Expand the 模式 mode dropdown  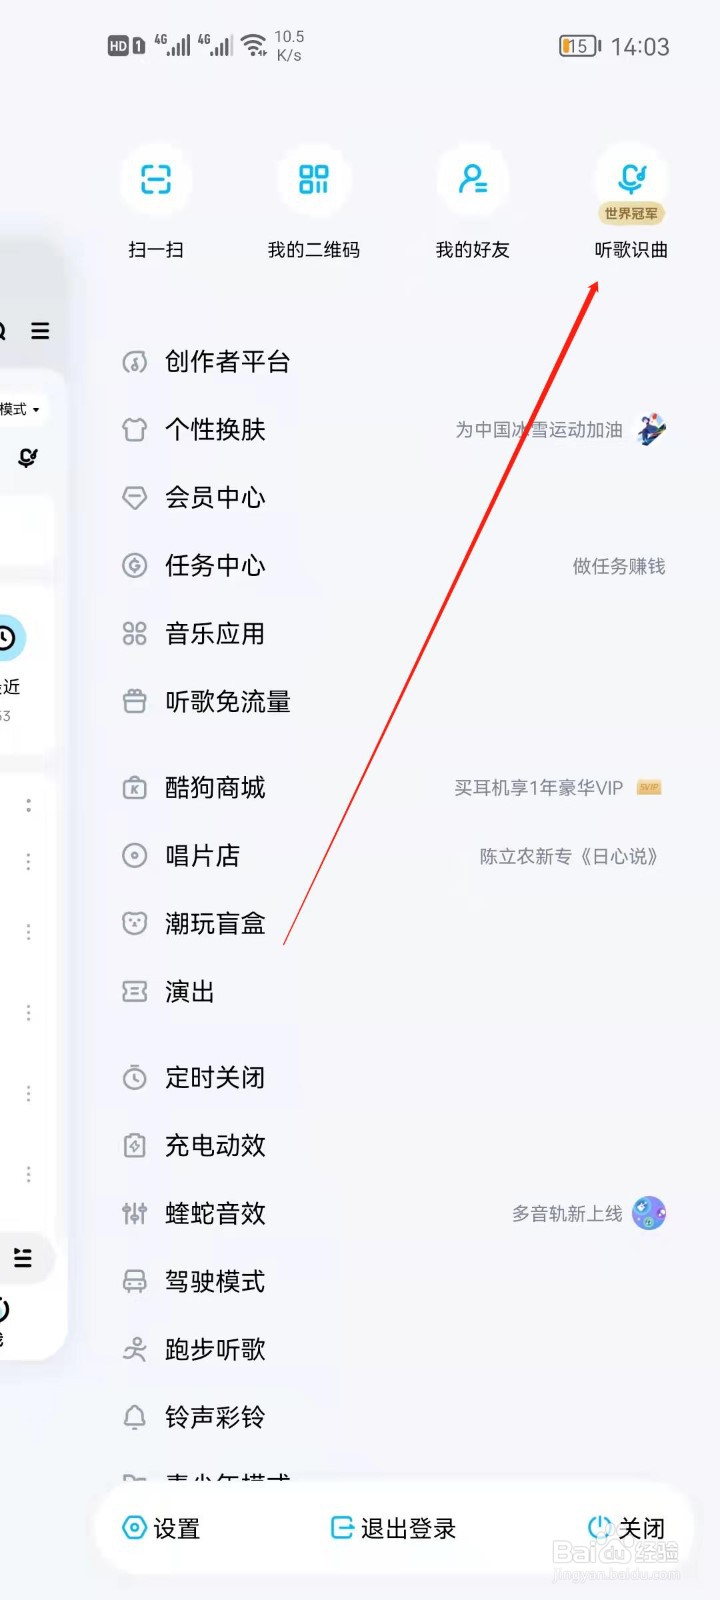tap(18, 409)
